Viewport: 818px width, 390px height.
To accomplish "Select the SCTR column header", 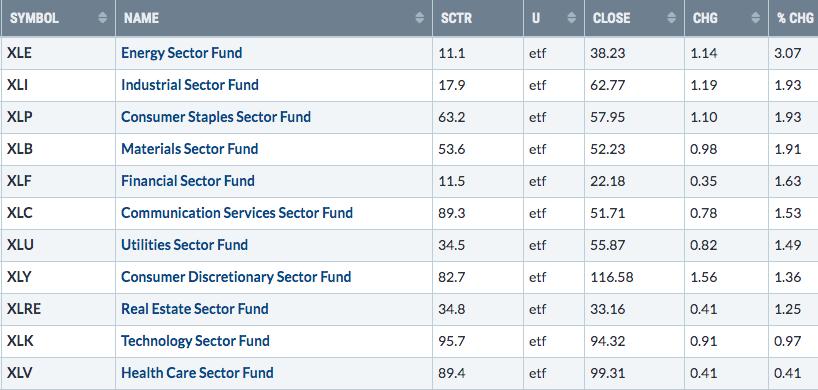I will 478,18.
